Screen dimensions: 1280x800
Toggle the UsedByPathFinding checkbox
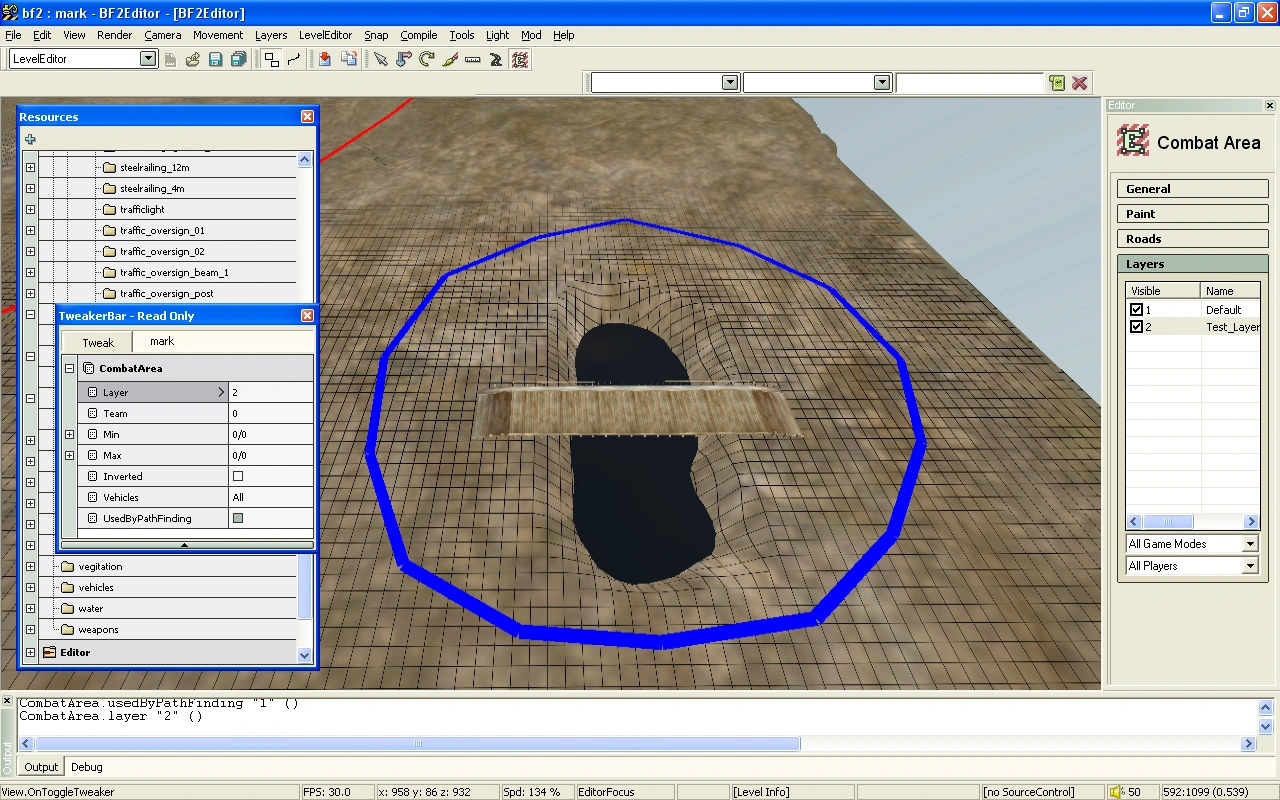click(238, 519)
